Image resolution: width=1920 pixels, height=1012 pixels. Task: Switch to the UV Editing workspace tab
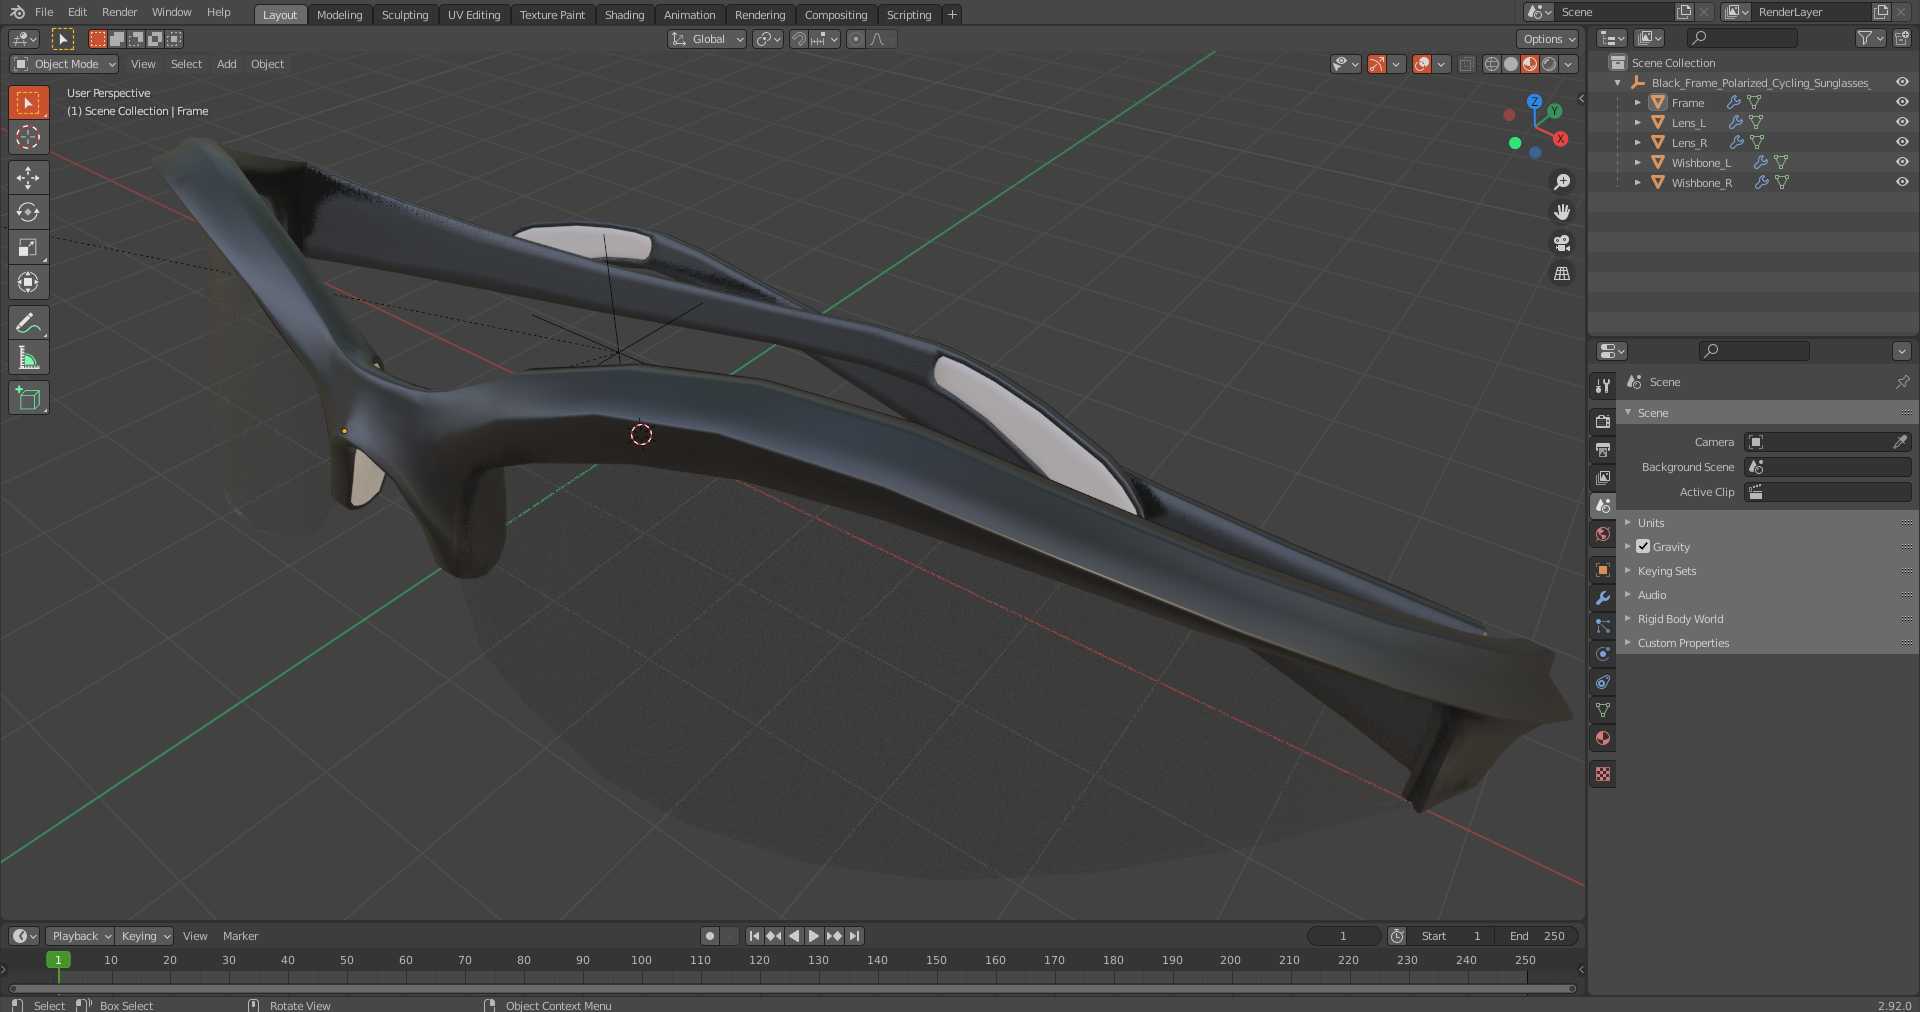(x=474, y=14)
